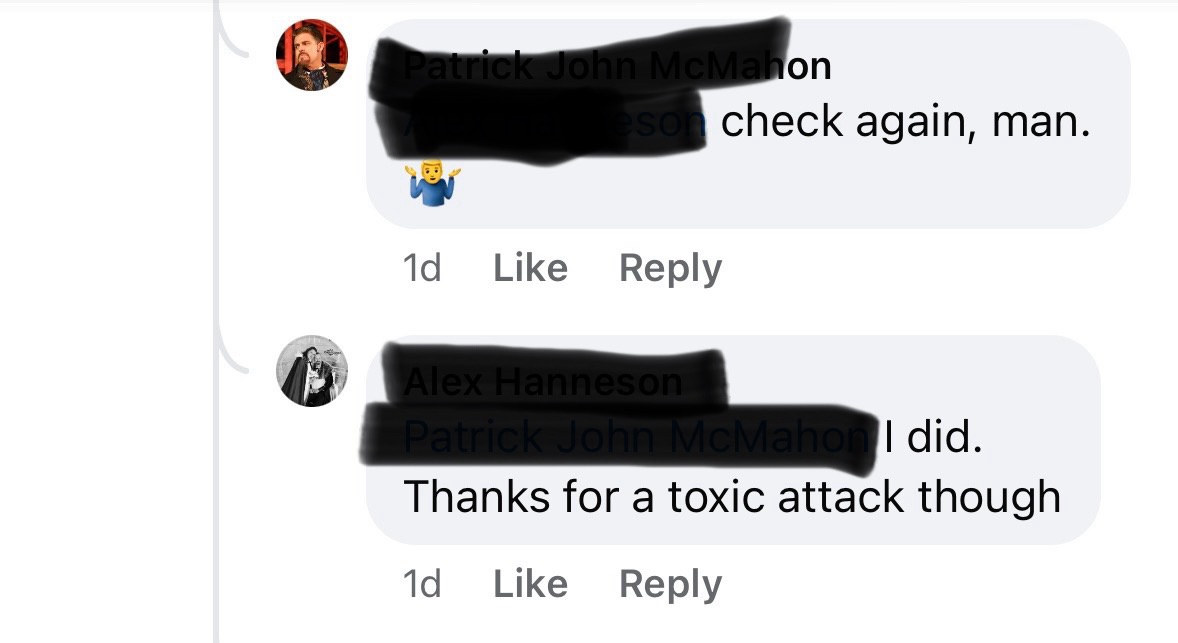Click the curved connector leading to the red avatar

pyautogui.click(x=232, y=38)
